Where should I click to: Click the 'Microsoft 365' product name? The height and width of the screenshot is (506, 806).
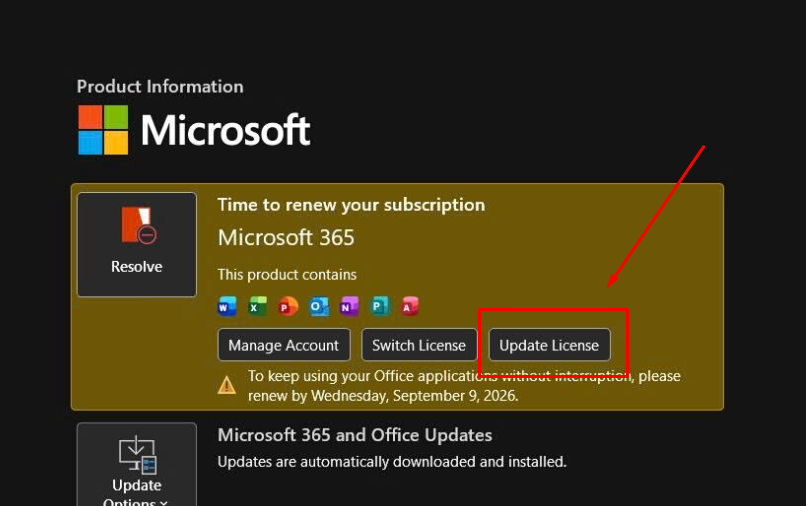(x=286, y=238)
